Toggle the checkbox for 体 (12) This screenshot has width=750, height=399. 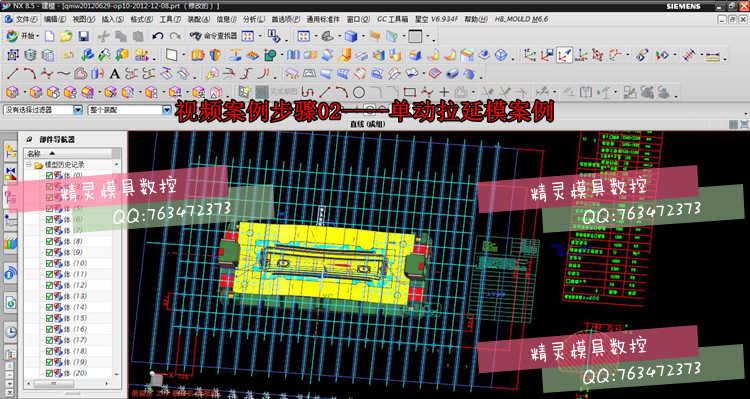(x=49, y=285)
